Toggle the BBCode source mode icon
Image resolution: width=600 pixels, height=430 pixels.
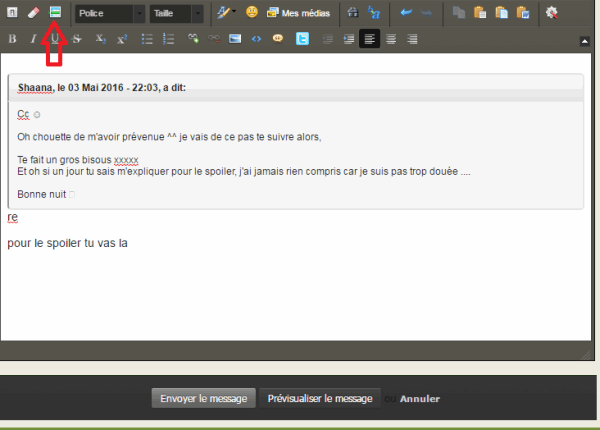click(x=12, y=13)
